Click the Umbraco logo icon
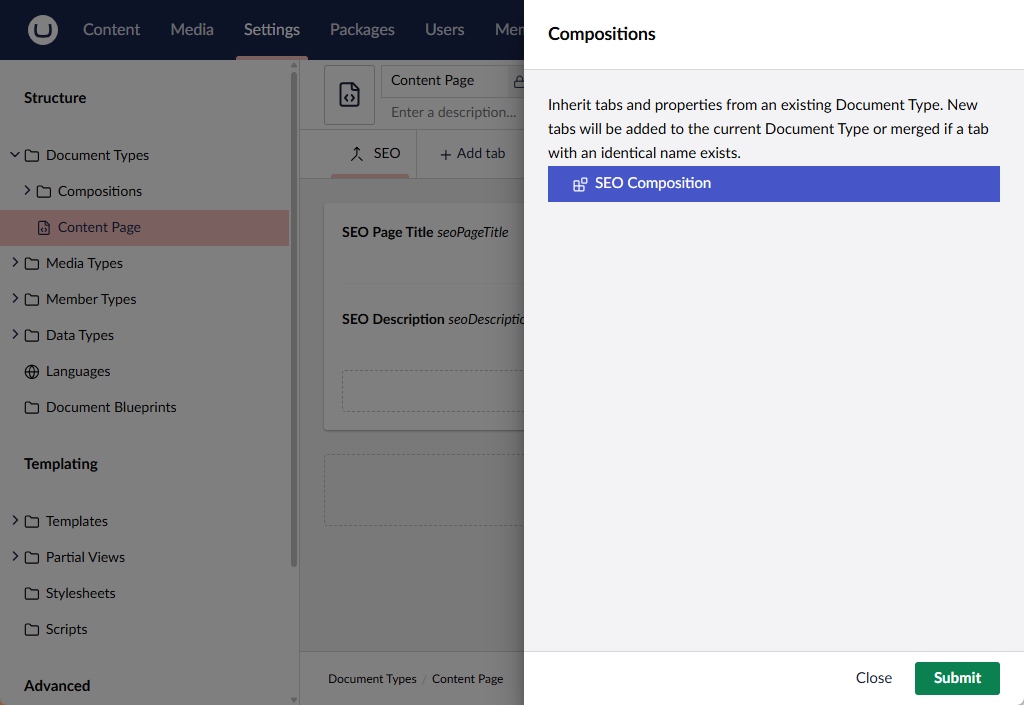The image size is (1024, 705). click(x=43, y=30)
